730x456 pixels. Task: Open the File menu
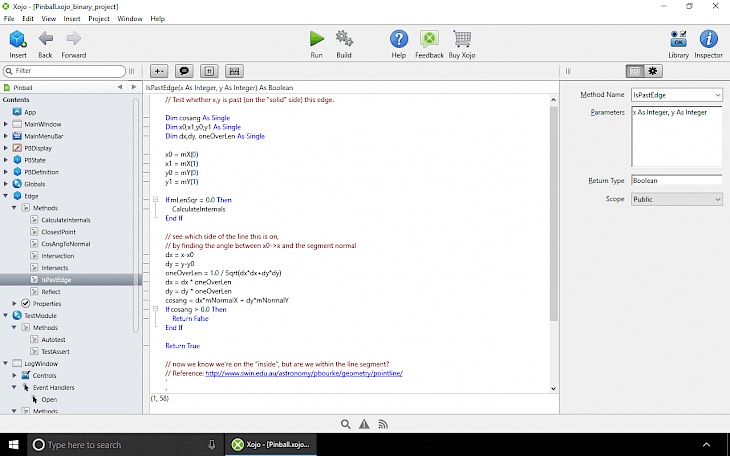[x=9, y=19]
